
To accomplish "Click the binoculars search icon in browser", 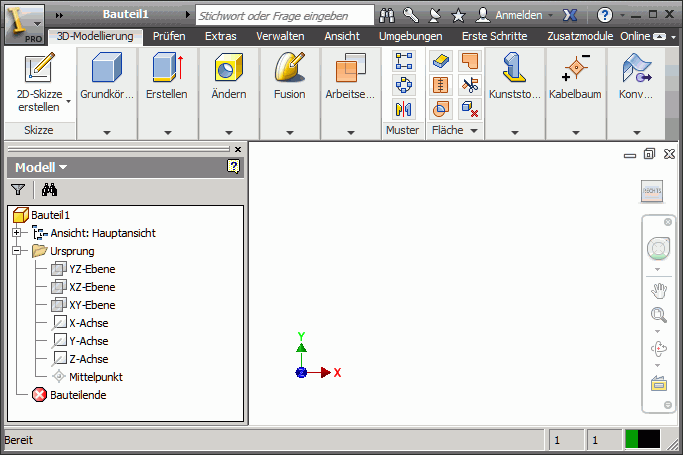I will [49, 189].
